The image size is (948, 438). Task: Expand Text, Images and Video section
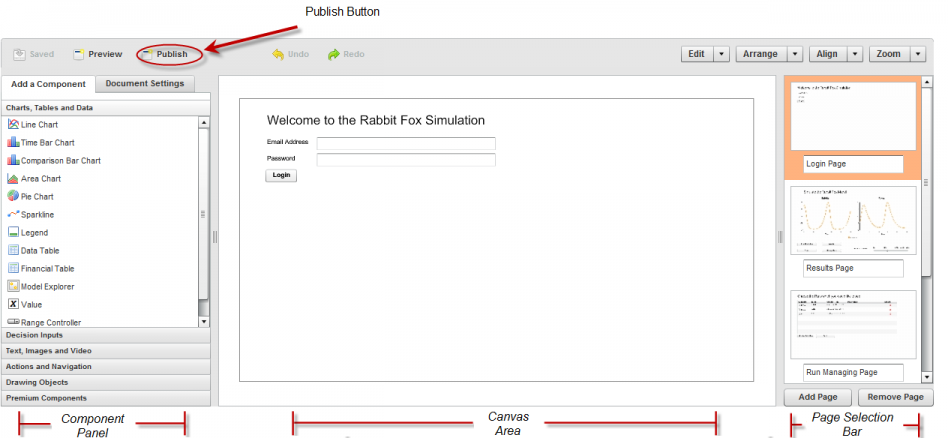pyautogui.click(x=106, y=351)
